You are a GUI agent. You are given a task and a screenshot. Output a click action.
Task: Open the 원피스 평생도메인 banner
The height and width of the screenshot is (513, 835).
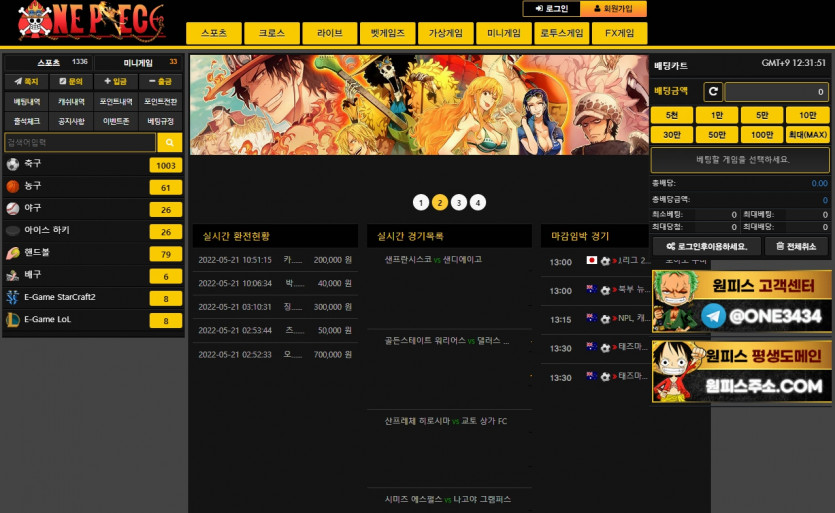pyautogui.click(x=741, y=371)
